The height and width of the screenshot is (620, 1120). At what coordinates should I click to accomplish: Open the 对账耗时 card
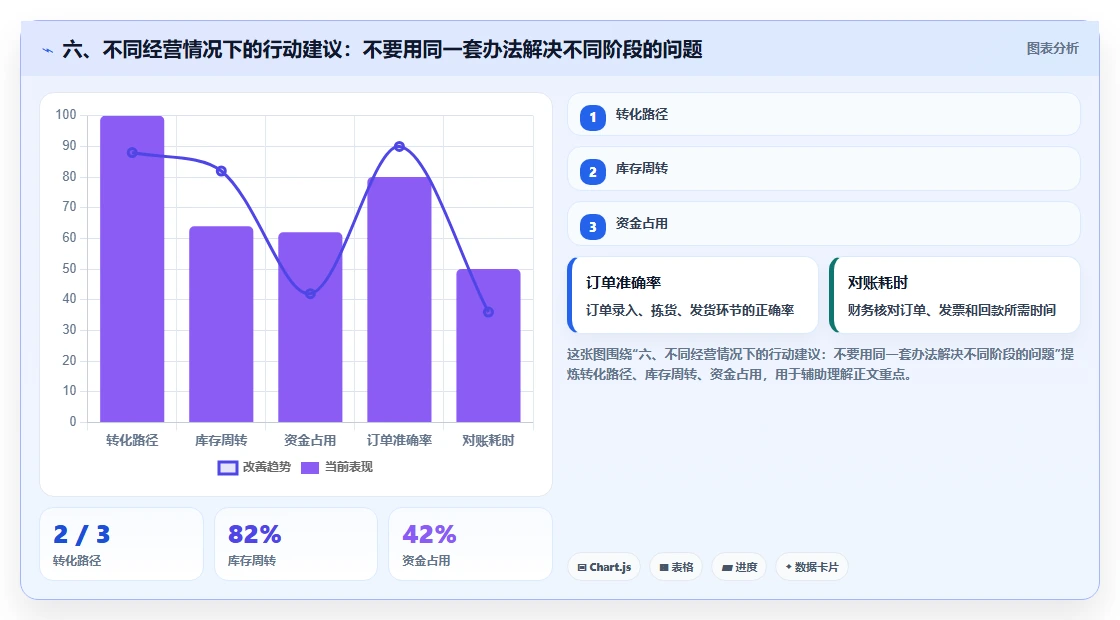pyautogui.click(x=955, y=295)
